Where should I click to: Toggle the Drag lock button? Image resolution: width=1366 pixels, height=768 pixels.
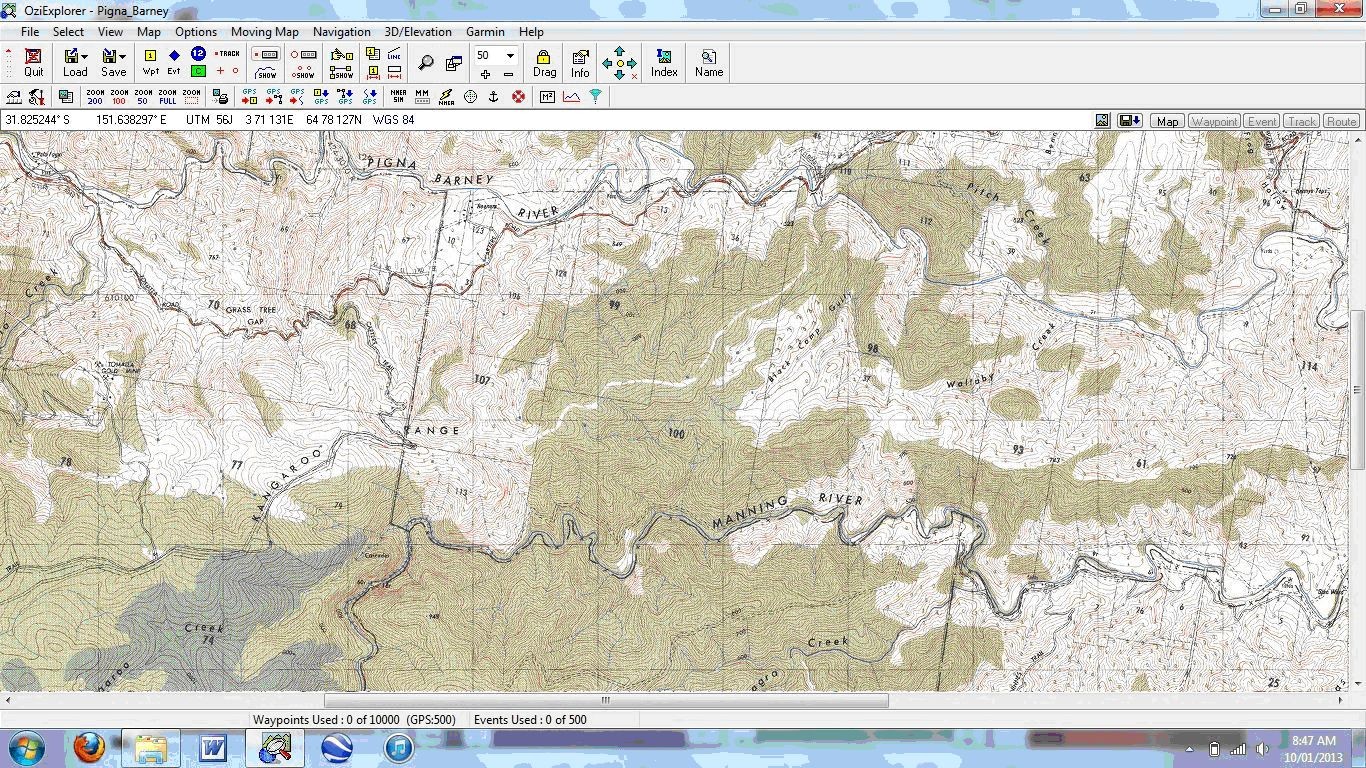click(544, 63)
